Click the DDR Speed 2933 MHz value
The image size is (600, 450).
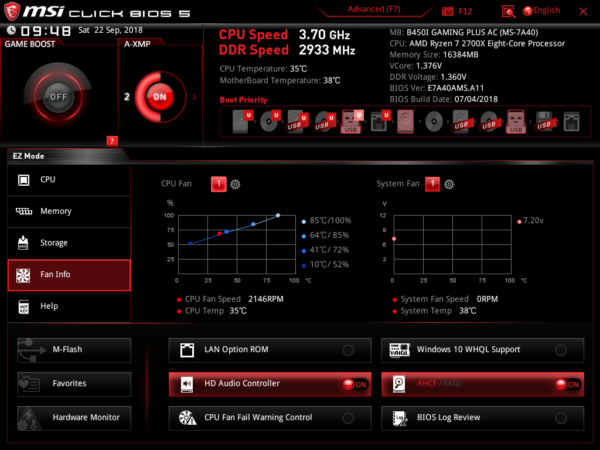pyautogui.click(x=327, y=50)
